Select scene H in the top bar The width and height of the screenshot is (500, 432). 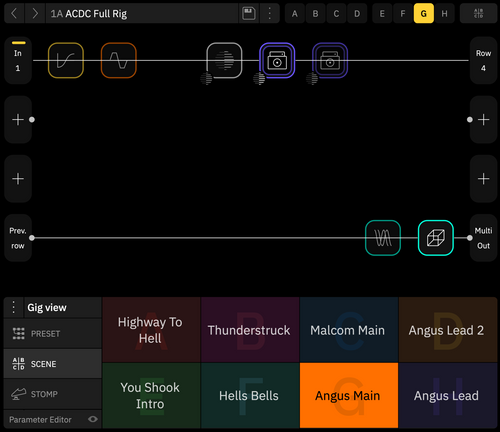[444, 14]
